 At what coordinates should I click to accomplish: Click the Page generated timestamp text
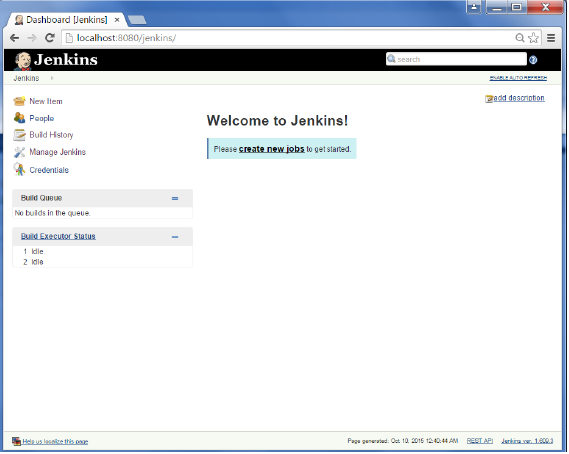(x=403, y=441)
